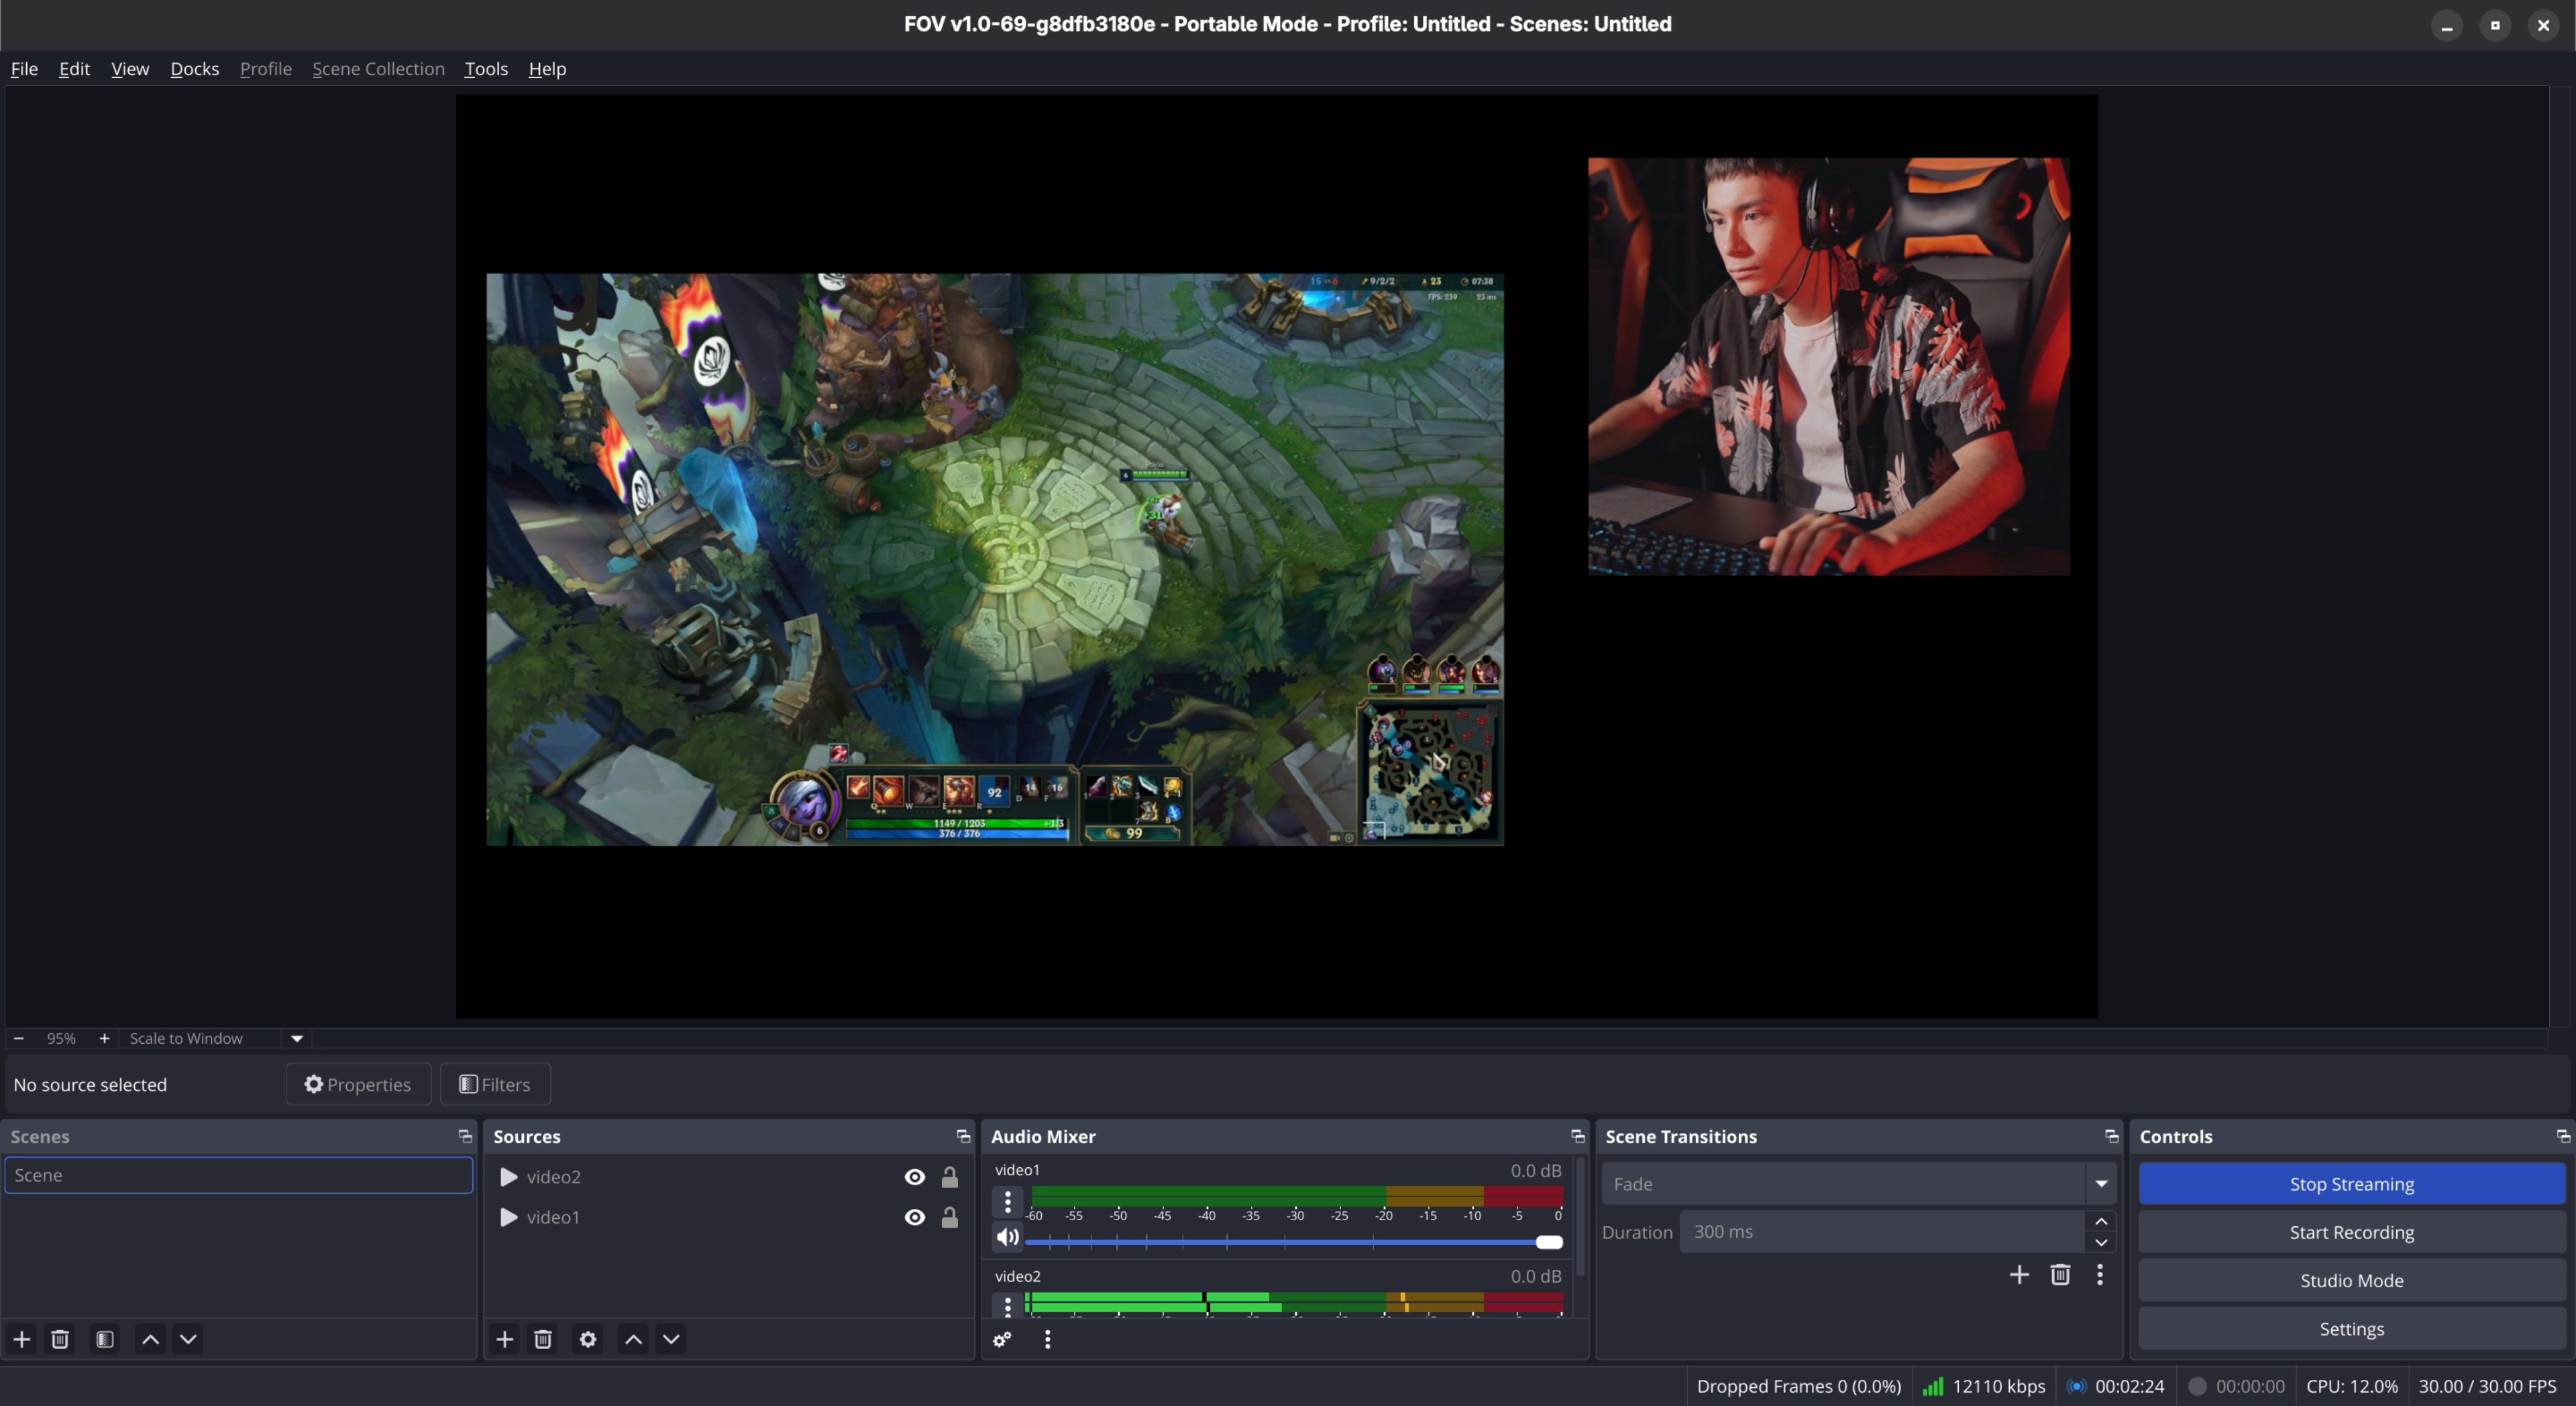Screen dimensions: 2576x1406
Task: Delete scene transition trash icon
Action: pos(2060,1274)
